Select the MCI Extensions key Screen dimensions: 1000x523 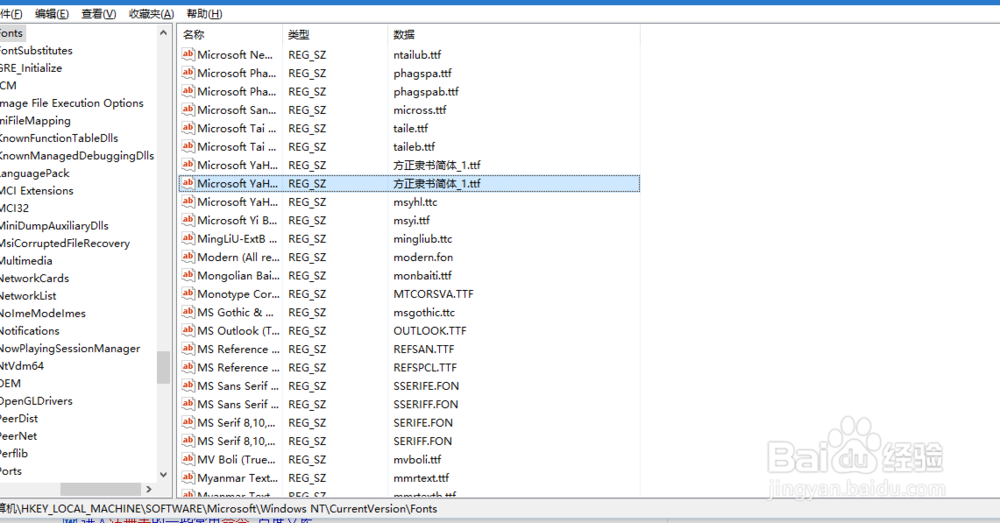pos(36,191)
